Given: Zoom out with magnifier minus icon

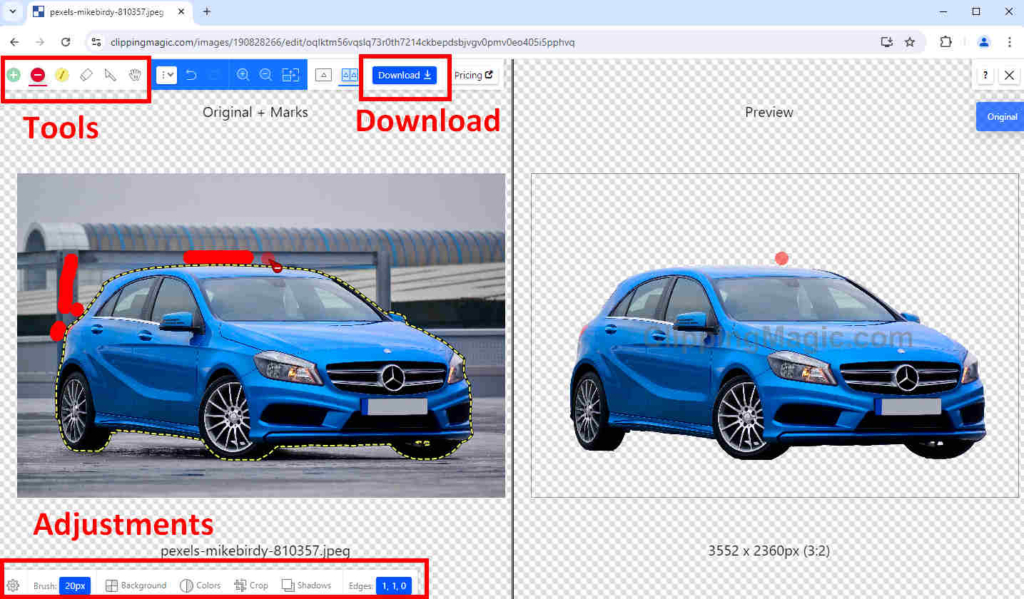Looking at the screenshot, I should click(x=266, y=75).
